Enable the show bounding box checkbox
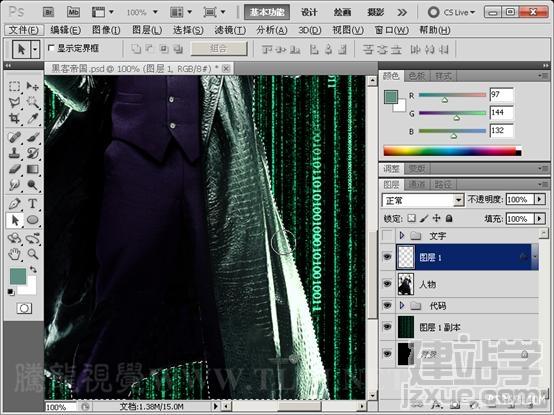This screenshot has height=415, width=554. [51, 48]
